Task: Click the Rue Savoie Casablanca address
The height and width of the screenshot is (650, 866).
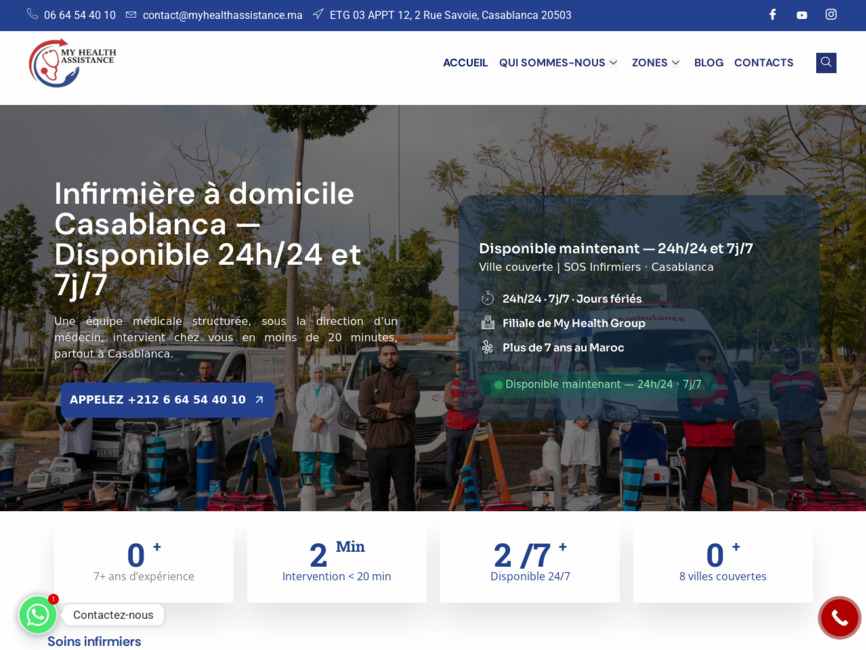Action: (x=450, y=15)
